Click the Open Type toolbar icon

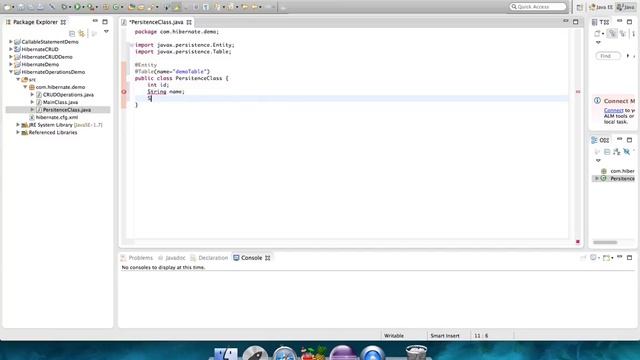131,7
